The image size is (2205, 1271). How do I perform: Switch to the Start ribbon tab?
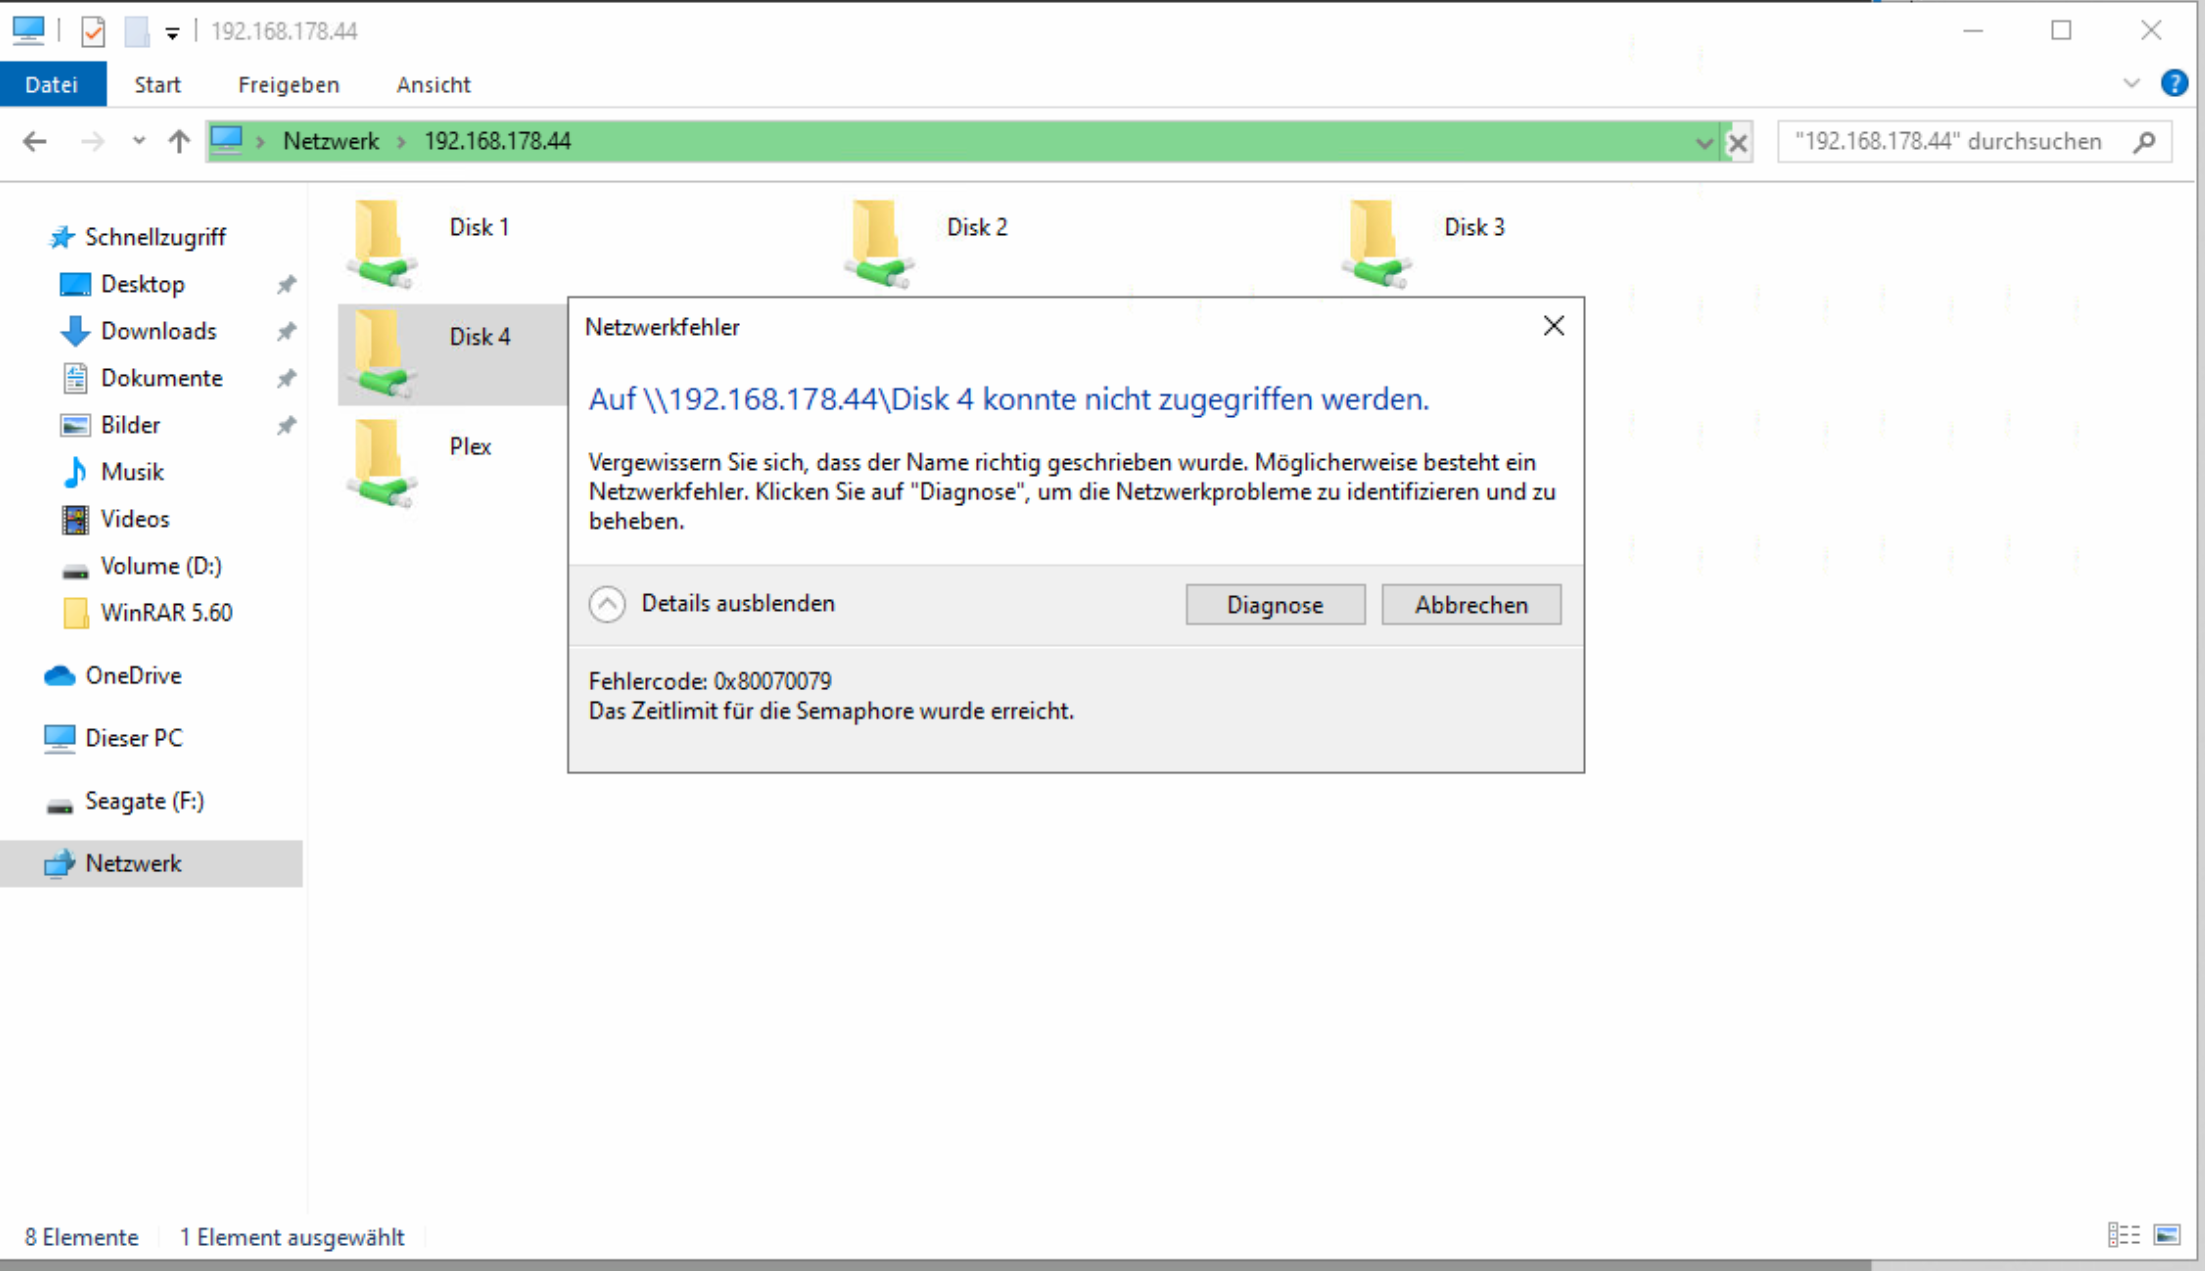tap(158, 85)
